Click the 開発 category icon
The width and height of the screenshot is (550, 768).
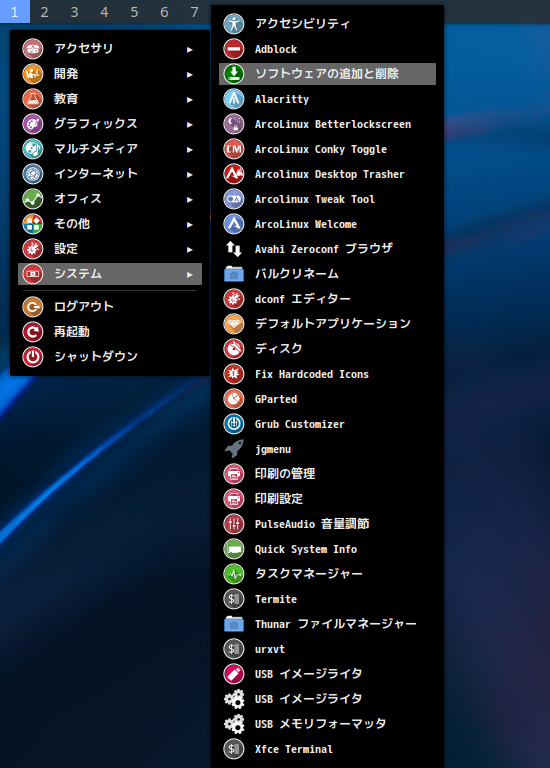tap(33, 74)
